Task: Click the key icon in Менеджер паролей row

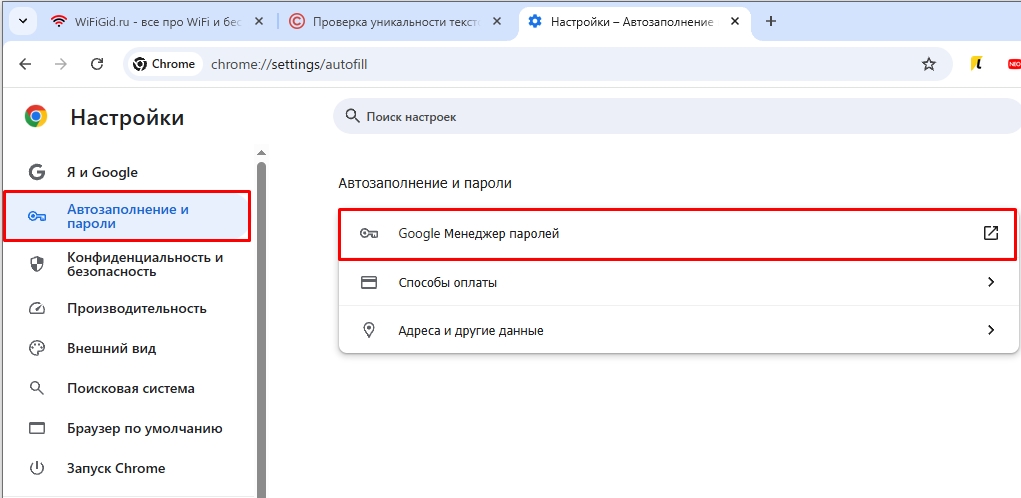Action: pyautogui.click(x=369, y=233)
